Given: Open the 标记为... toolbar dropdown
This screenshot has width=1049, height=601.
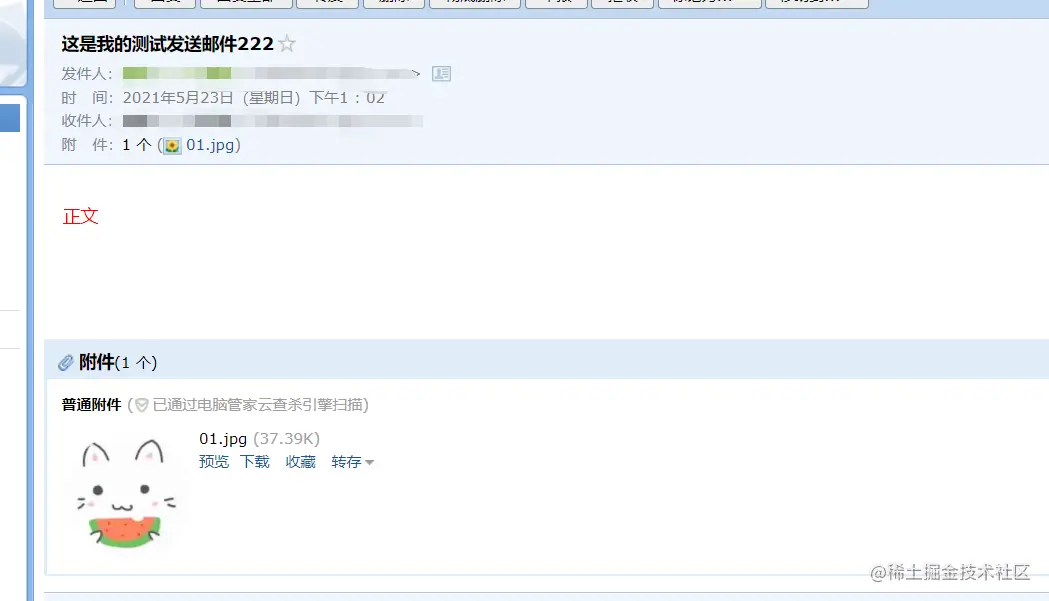Looking at the screenshot, I should coord(710,3).
